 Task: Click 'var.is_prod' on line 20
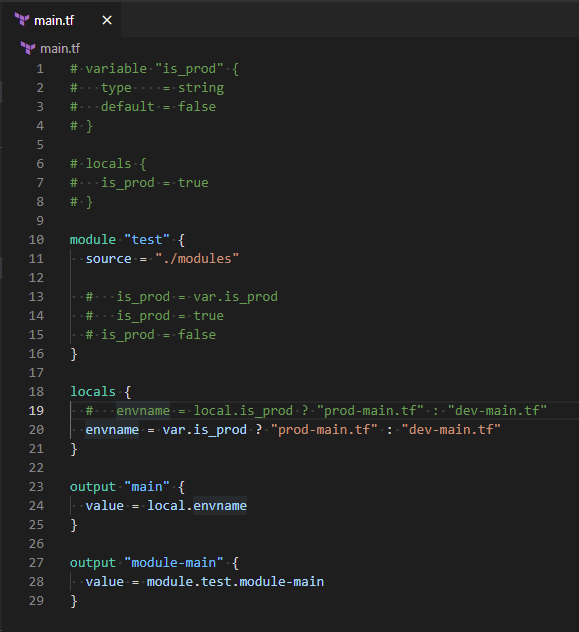click(x=205, y=430)
